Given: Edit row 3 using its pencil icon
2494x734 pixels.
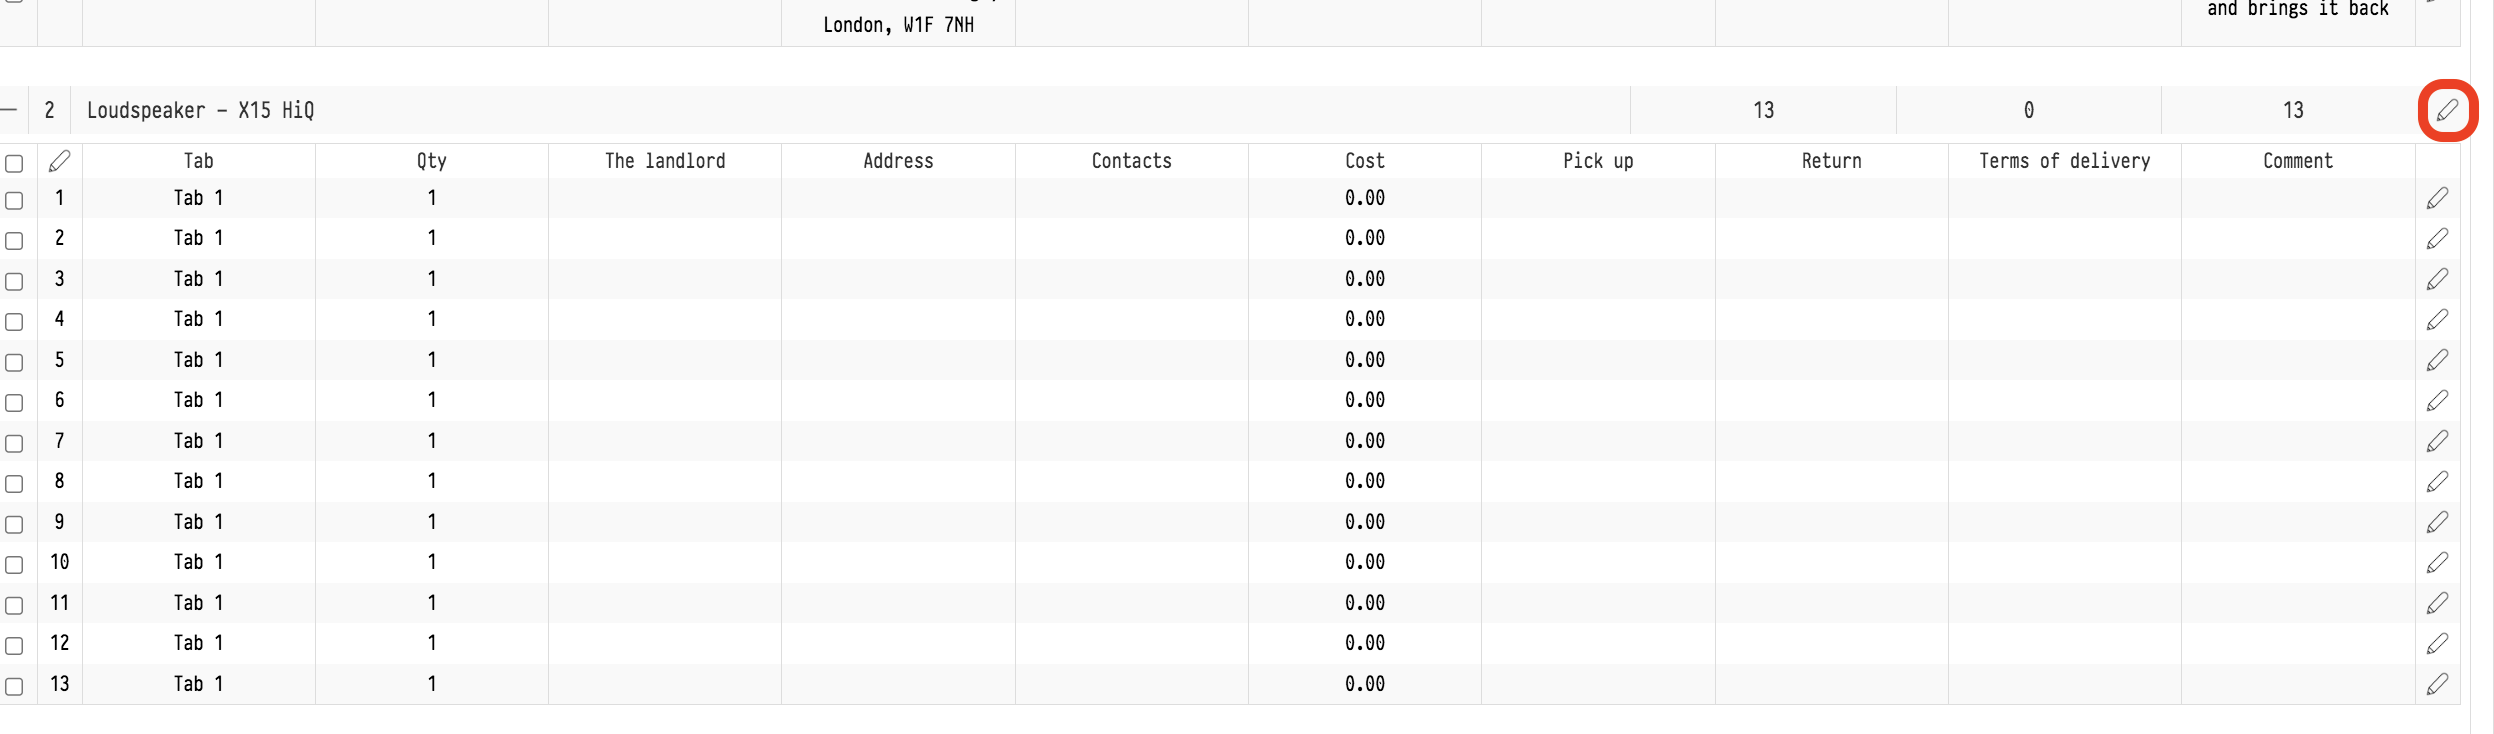Looking at the screenshot, I should [x=2437, y=279].
